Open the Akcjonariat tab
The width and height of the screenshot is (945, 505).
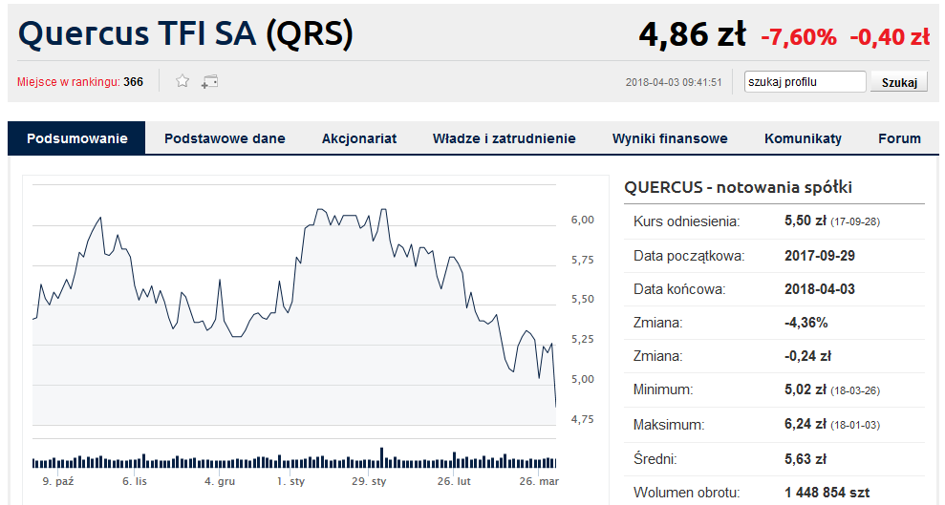[359, 138]
